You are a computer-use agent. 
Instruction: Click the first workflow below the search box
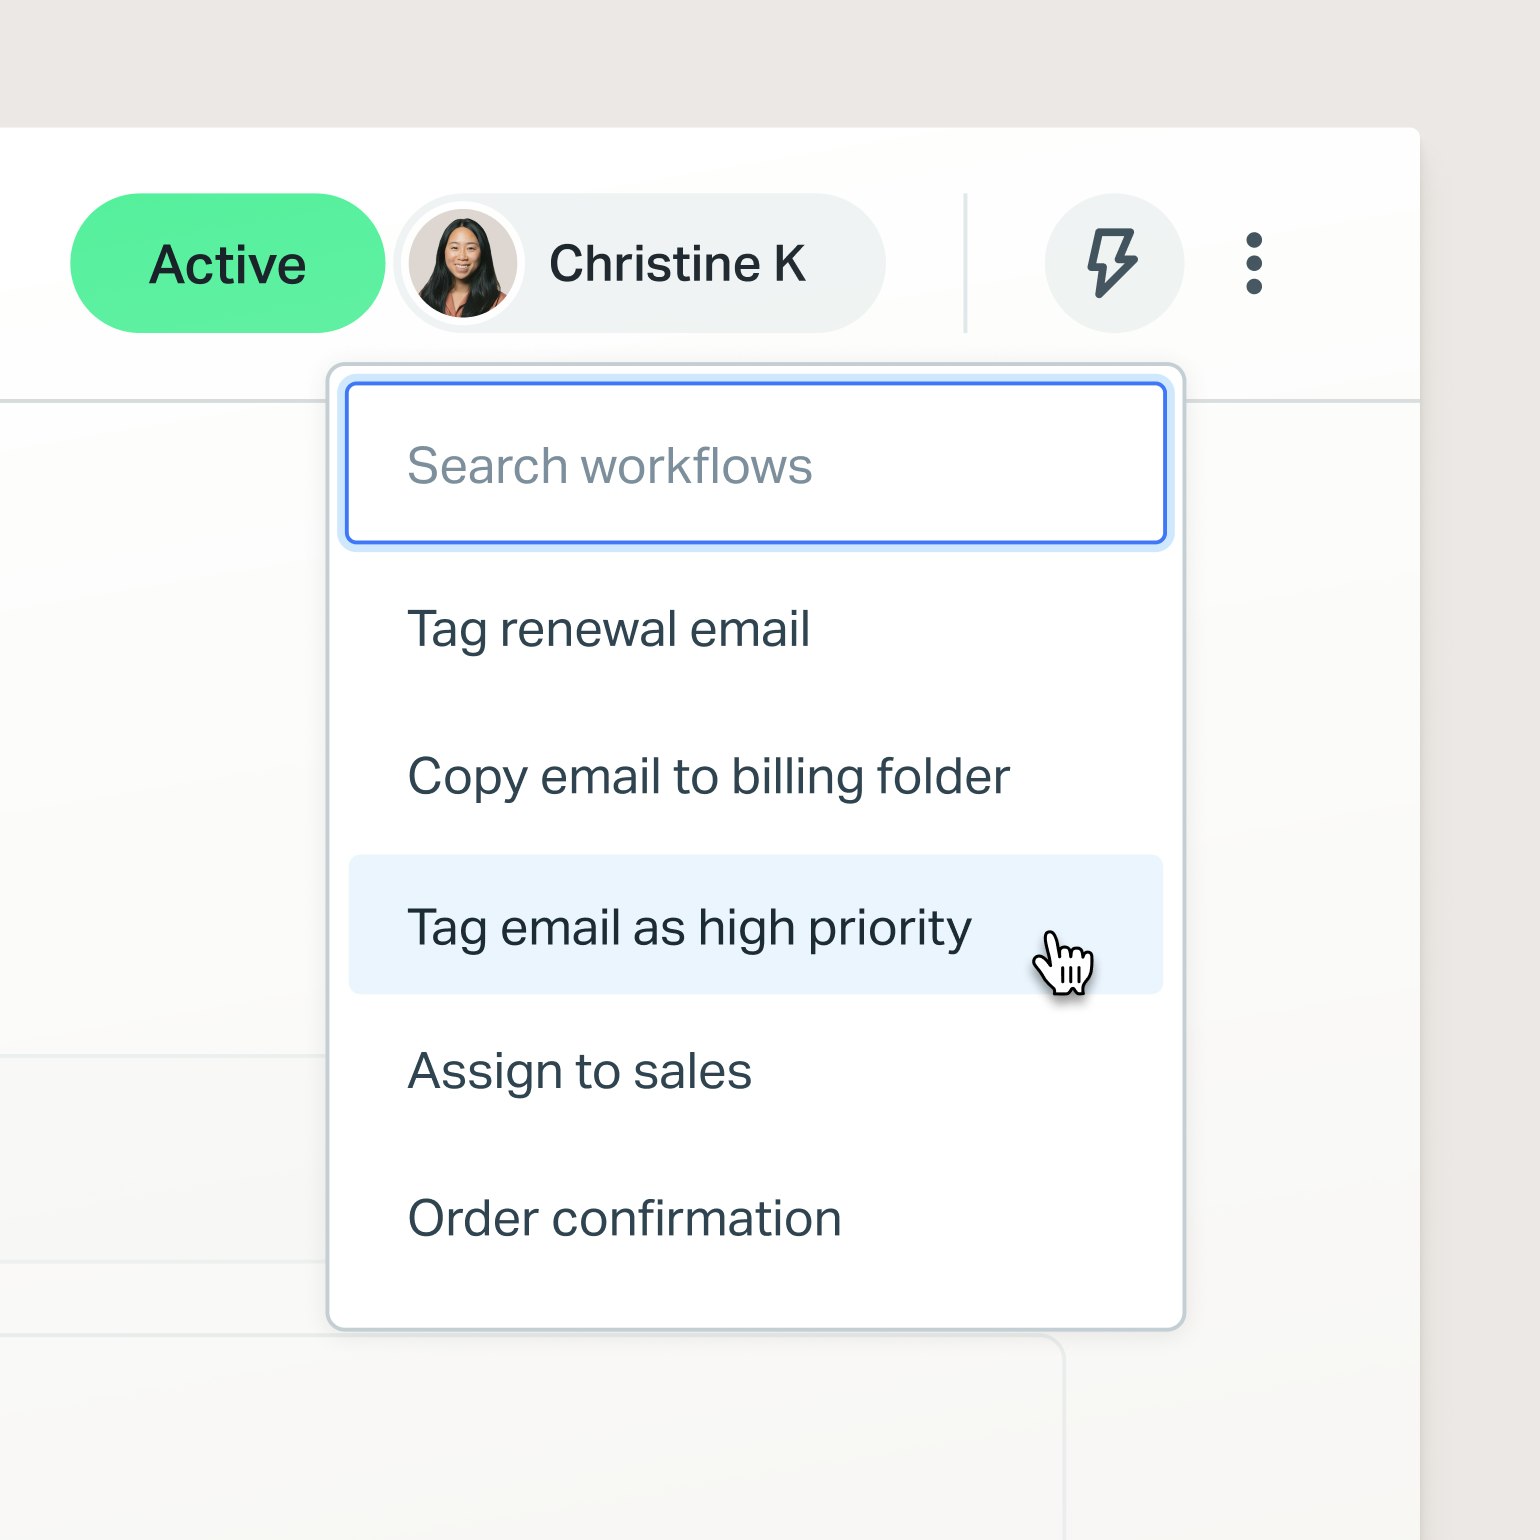point(608,629)
